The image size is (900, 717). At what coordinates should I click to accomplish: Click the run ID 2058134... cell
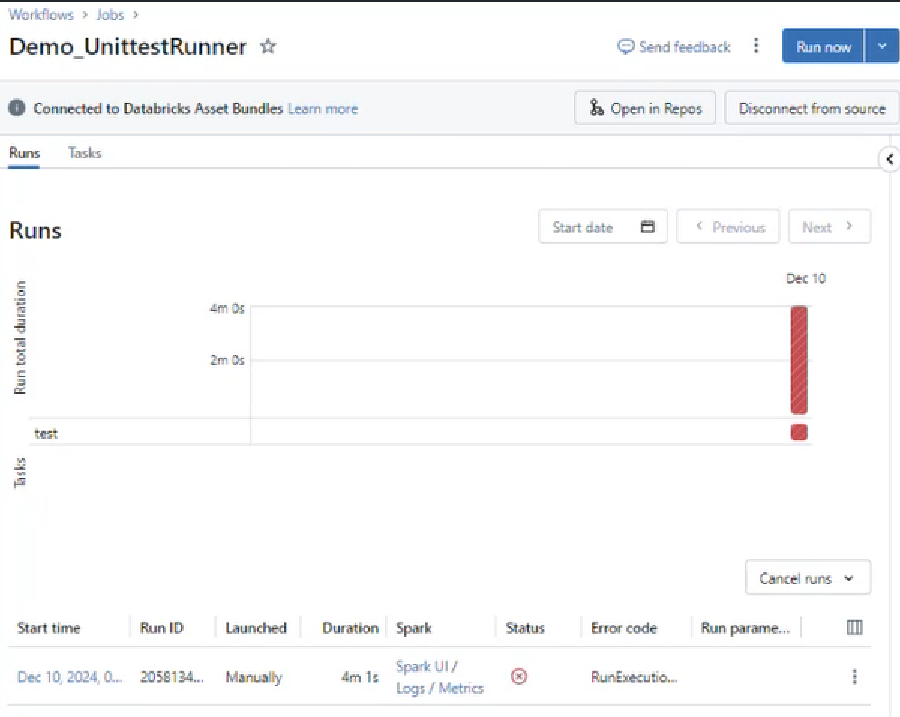point(172,677)
